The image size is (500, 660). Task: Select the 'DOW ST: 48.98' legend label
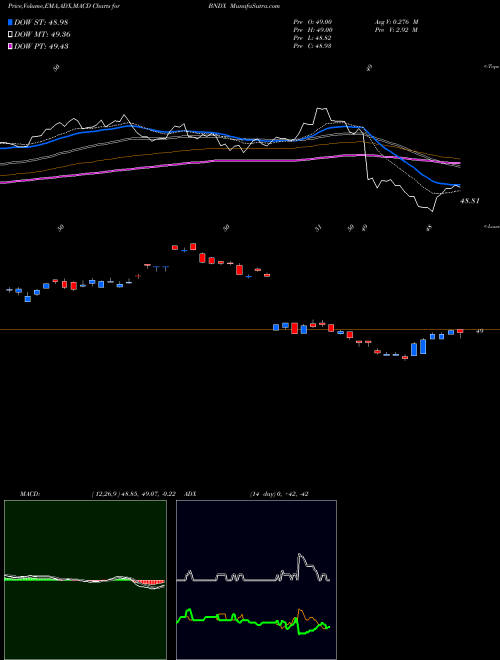41,22
